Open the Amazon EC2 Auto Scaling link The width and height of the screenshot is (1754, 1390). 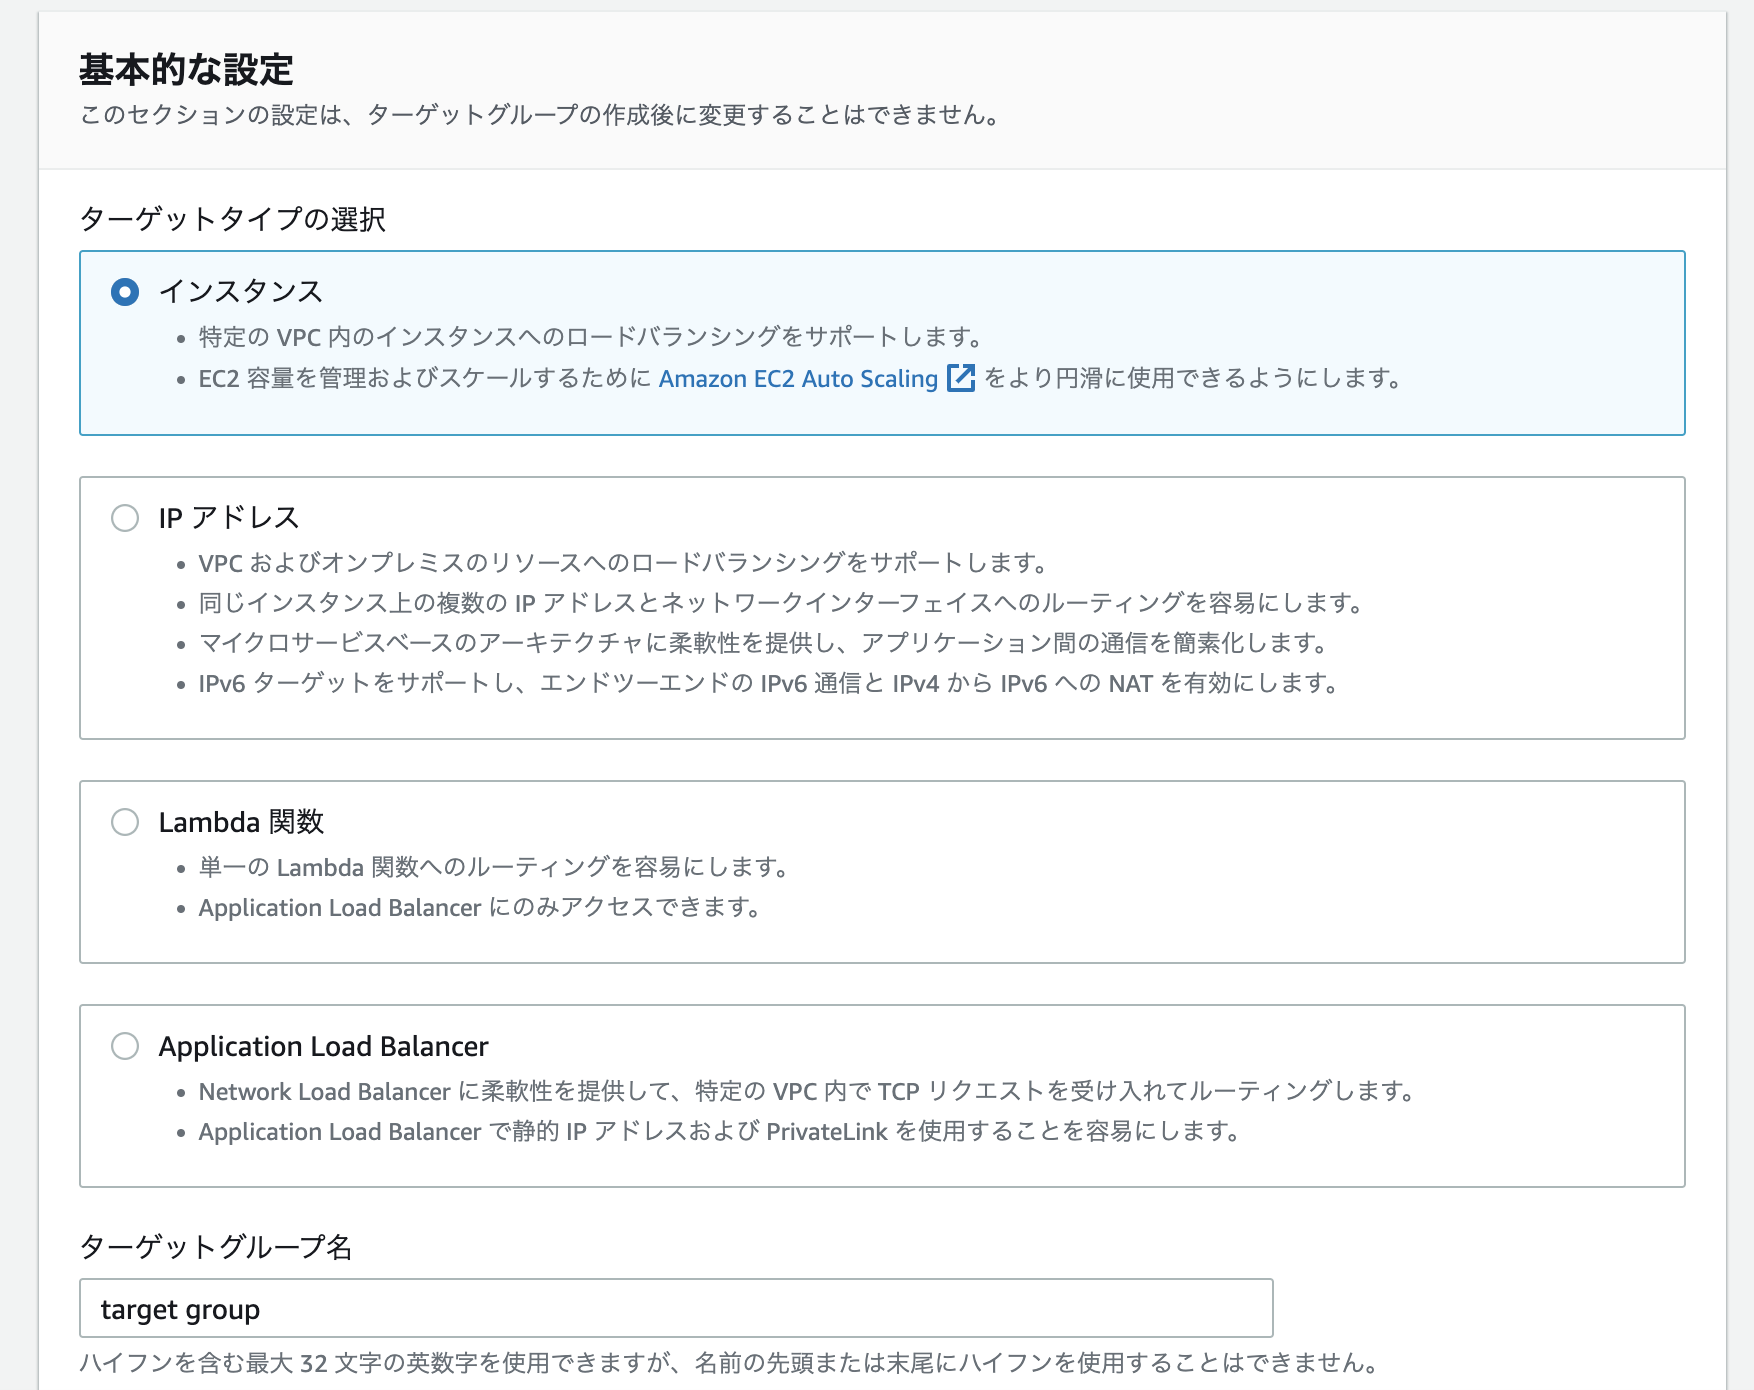coord(798,379)
